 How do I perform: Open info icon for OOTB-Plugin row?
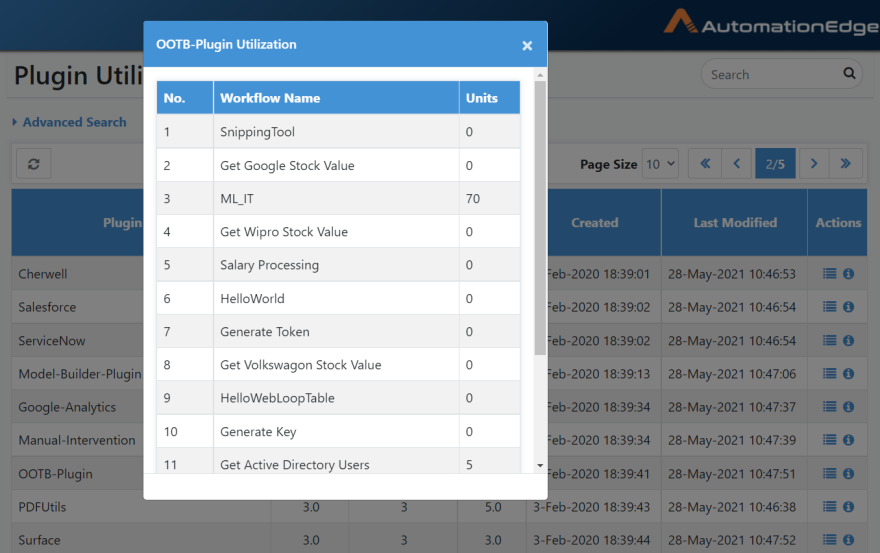pos(849,473)
